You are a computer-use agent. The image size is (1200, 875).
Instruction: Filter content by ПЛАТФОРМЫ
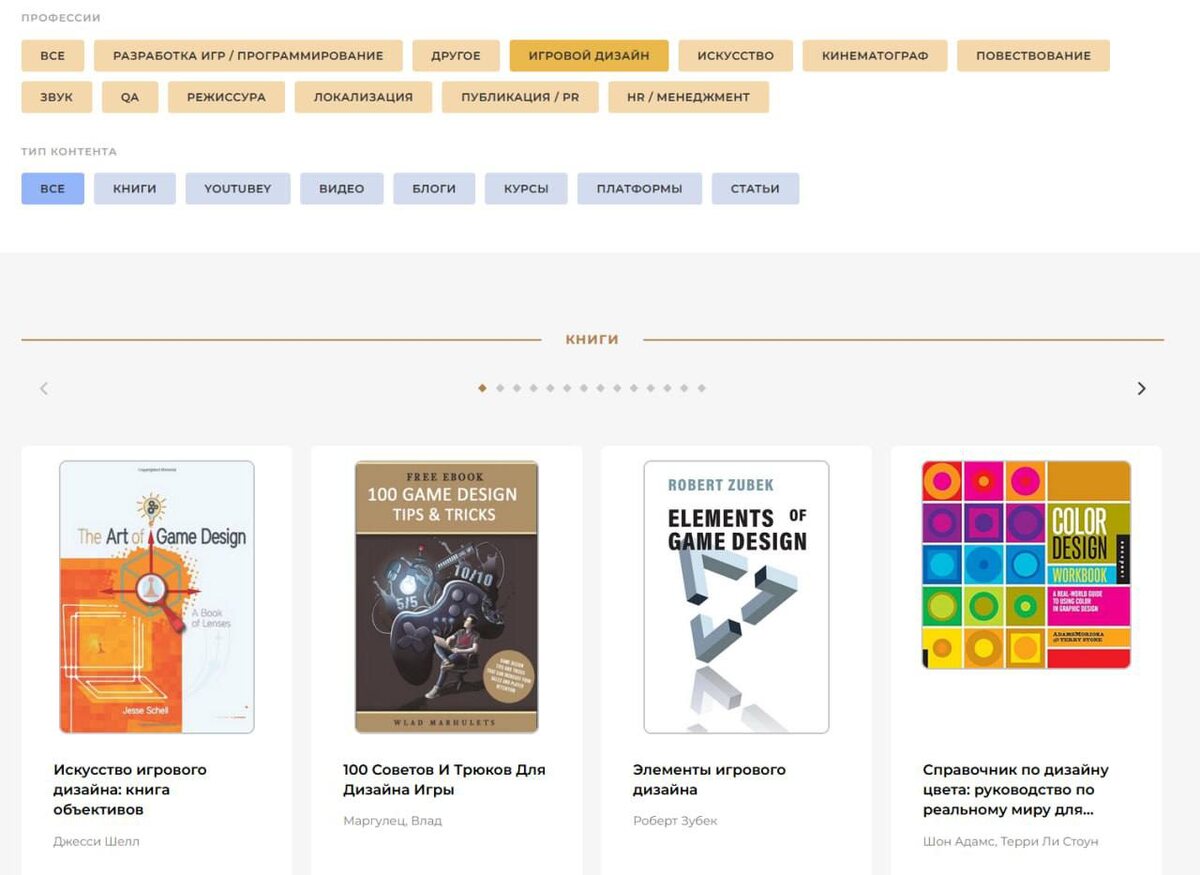coord(640,189)
